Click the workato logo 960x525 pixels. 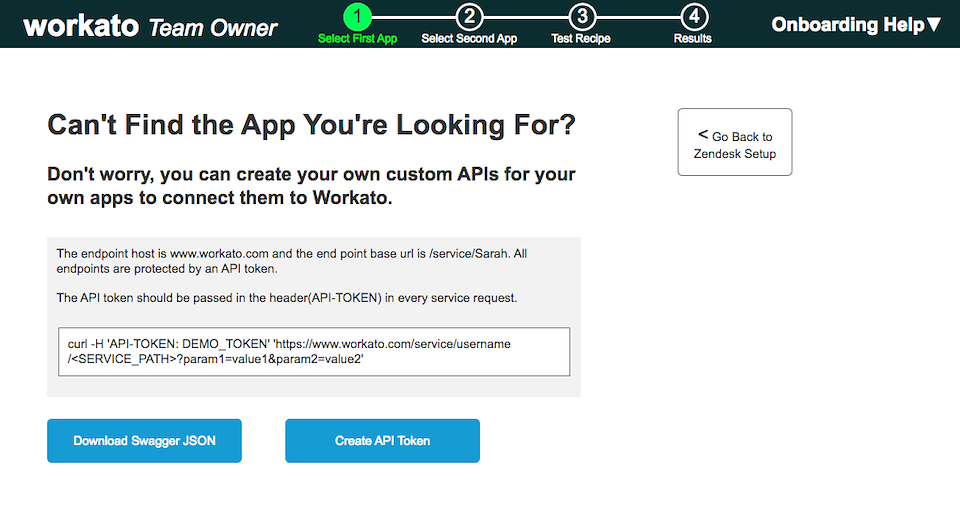click(81, 26)
